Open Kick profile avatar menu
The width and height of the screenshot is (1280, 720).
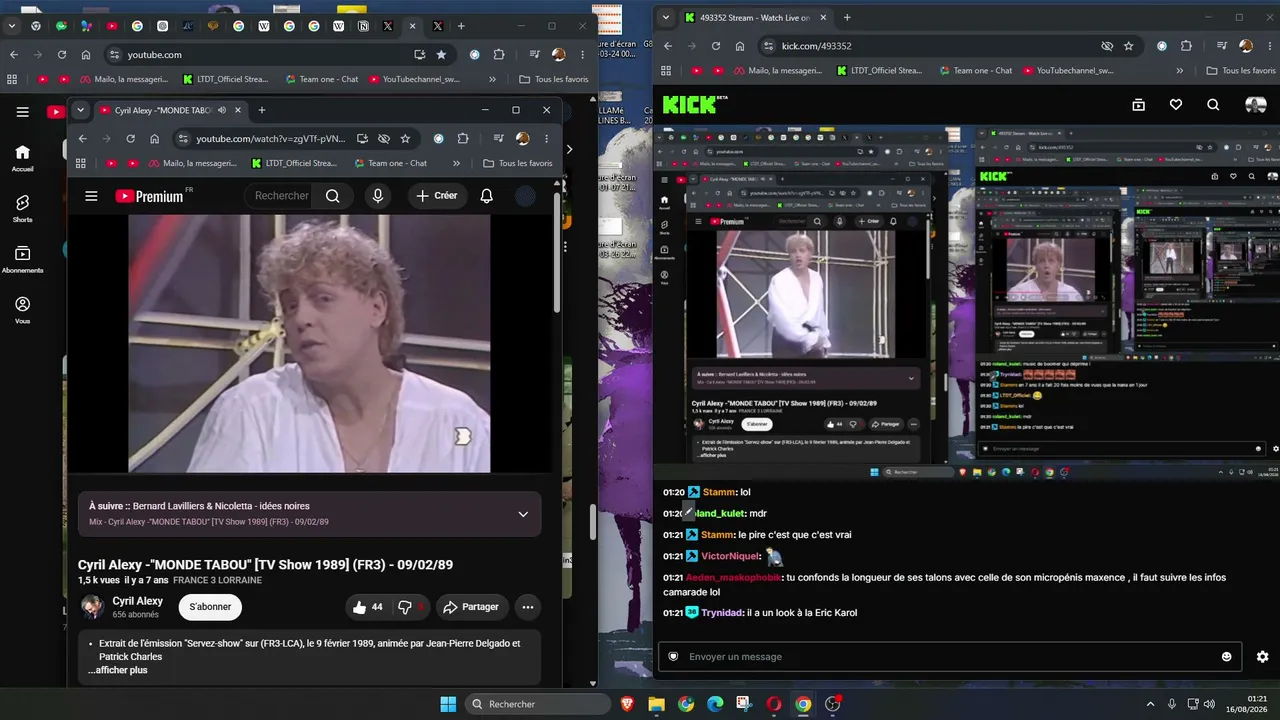1255,105
